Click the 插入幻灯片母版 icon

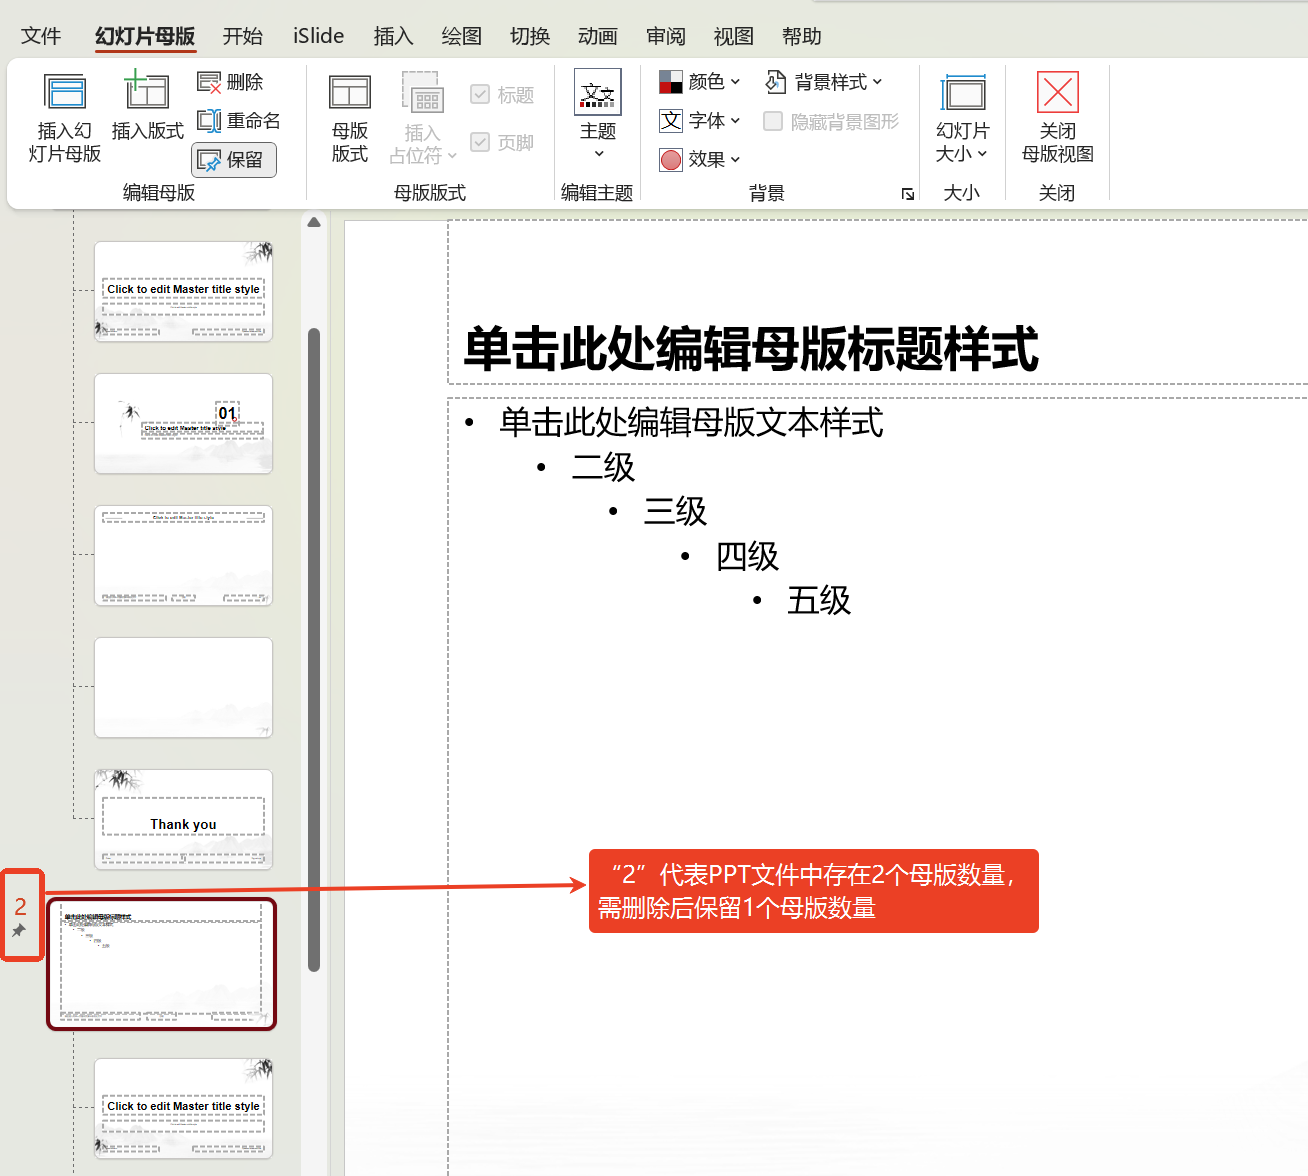tap(65, 93)
